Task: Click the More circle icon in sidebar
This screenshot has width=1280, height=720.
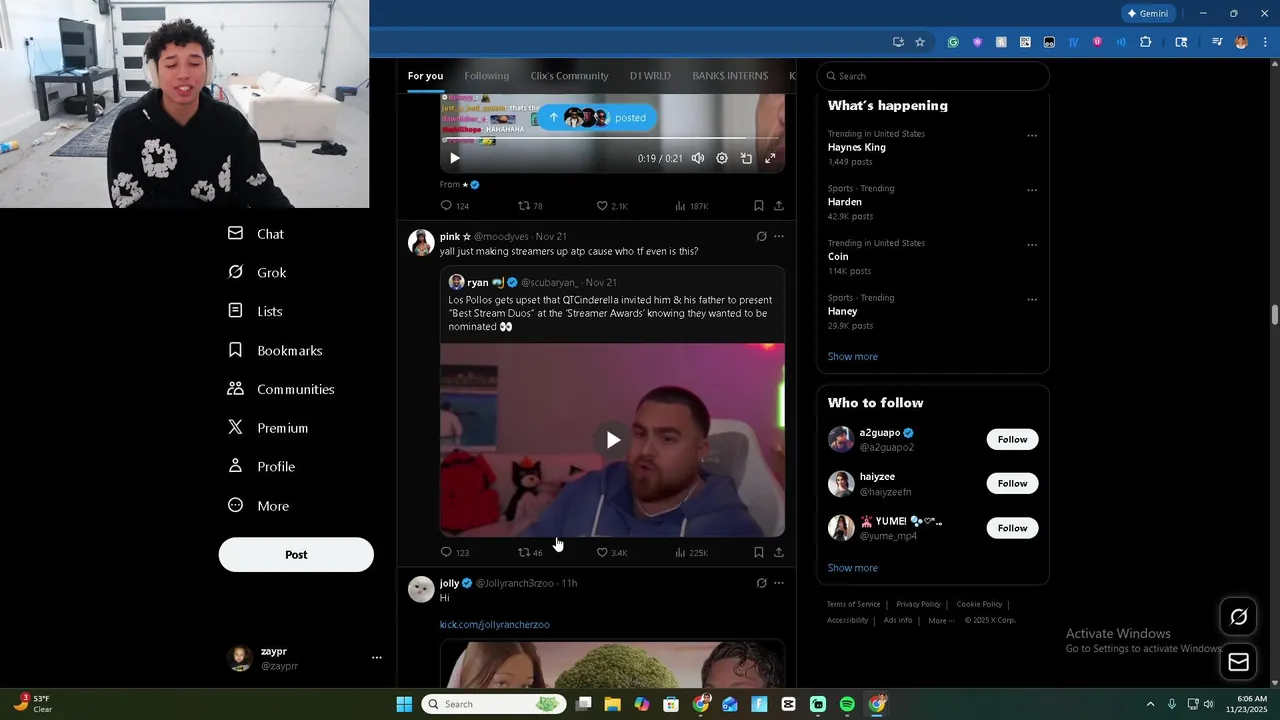Action: tap(235, 505)
